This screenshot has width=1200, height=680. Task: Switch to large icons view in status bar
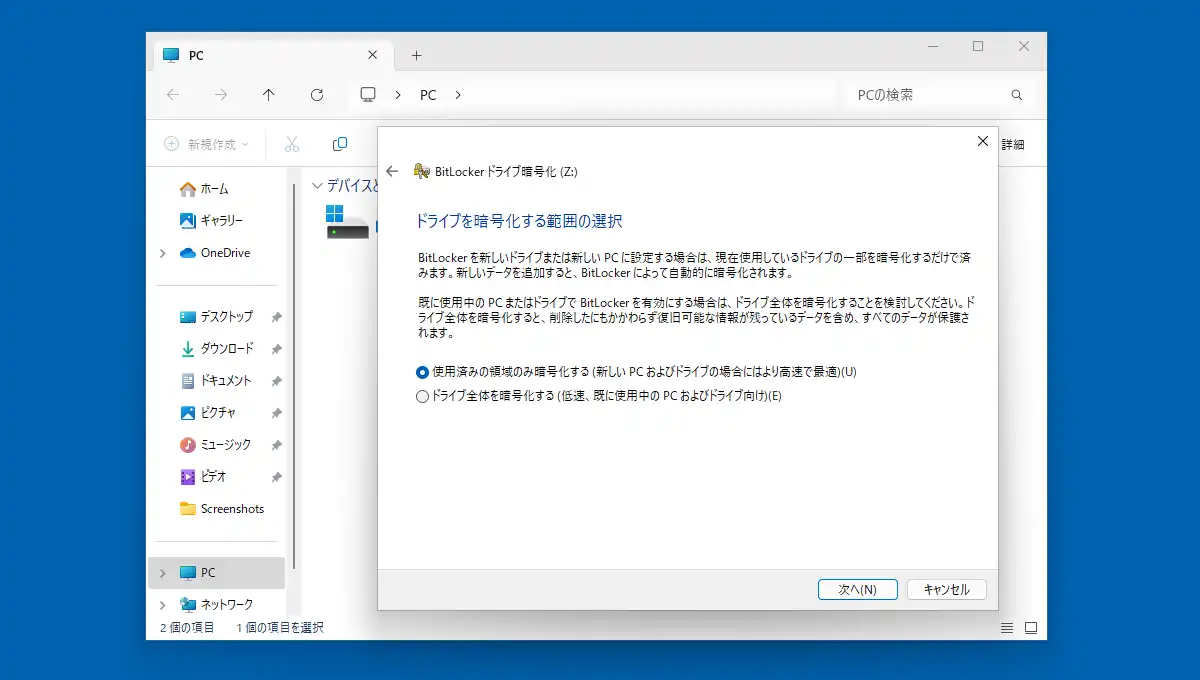point(1031,628)
